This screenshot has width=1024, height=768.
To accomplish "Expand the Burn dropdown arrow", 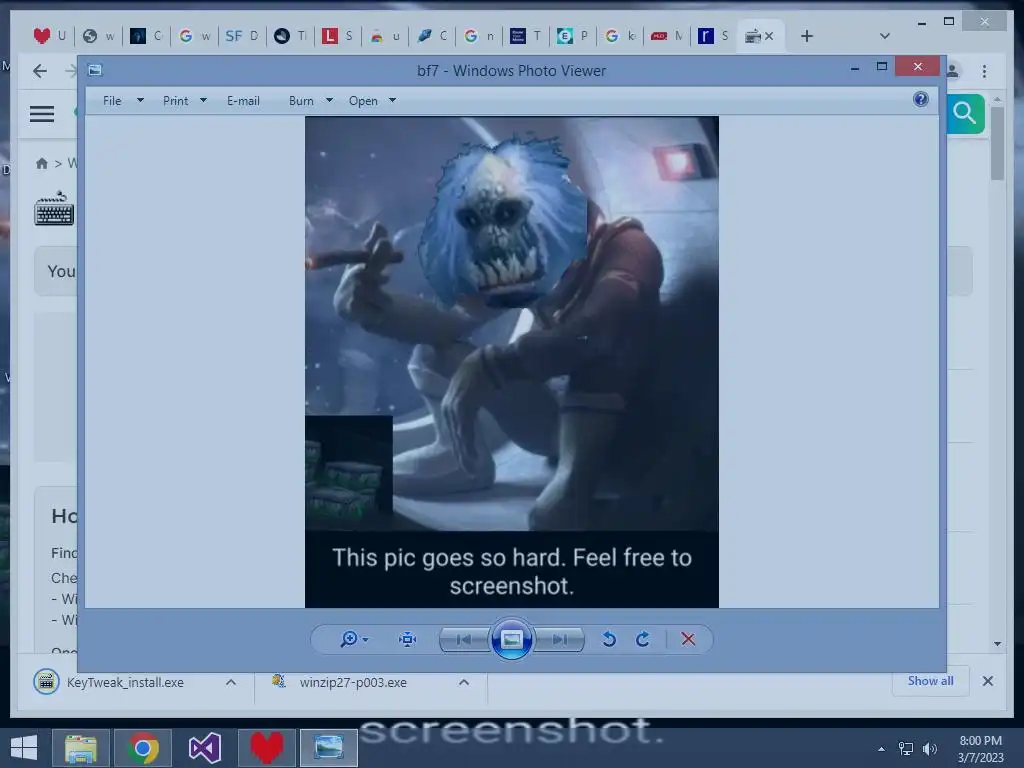I will click(x=329, y=101).
